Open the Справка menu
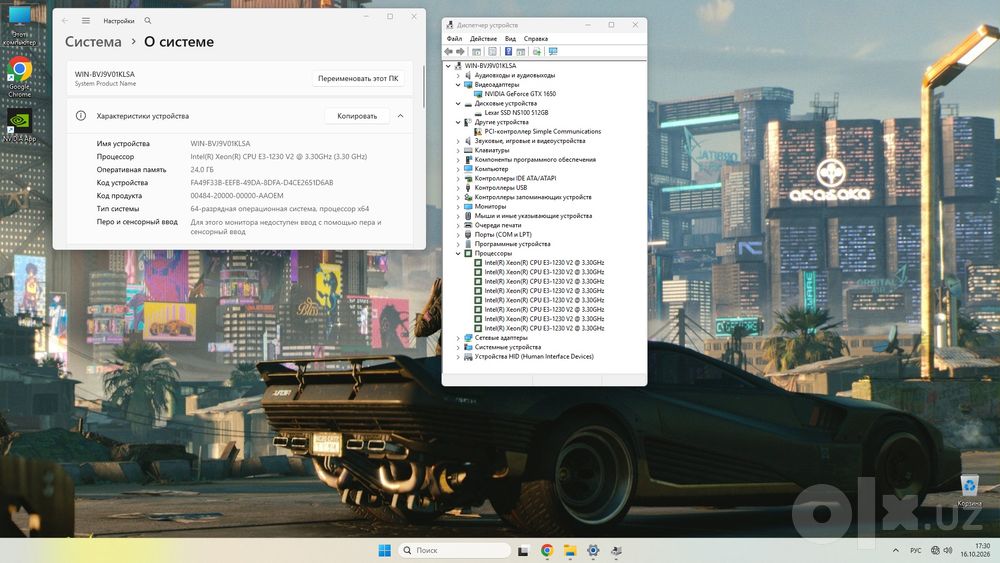This screenshot has height=563, width=1000. tap(536, 39)
